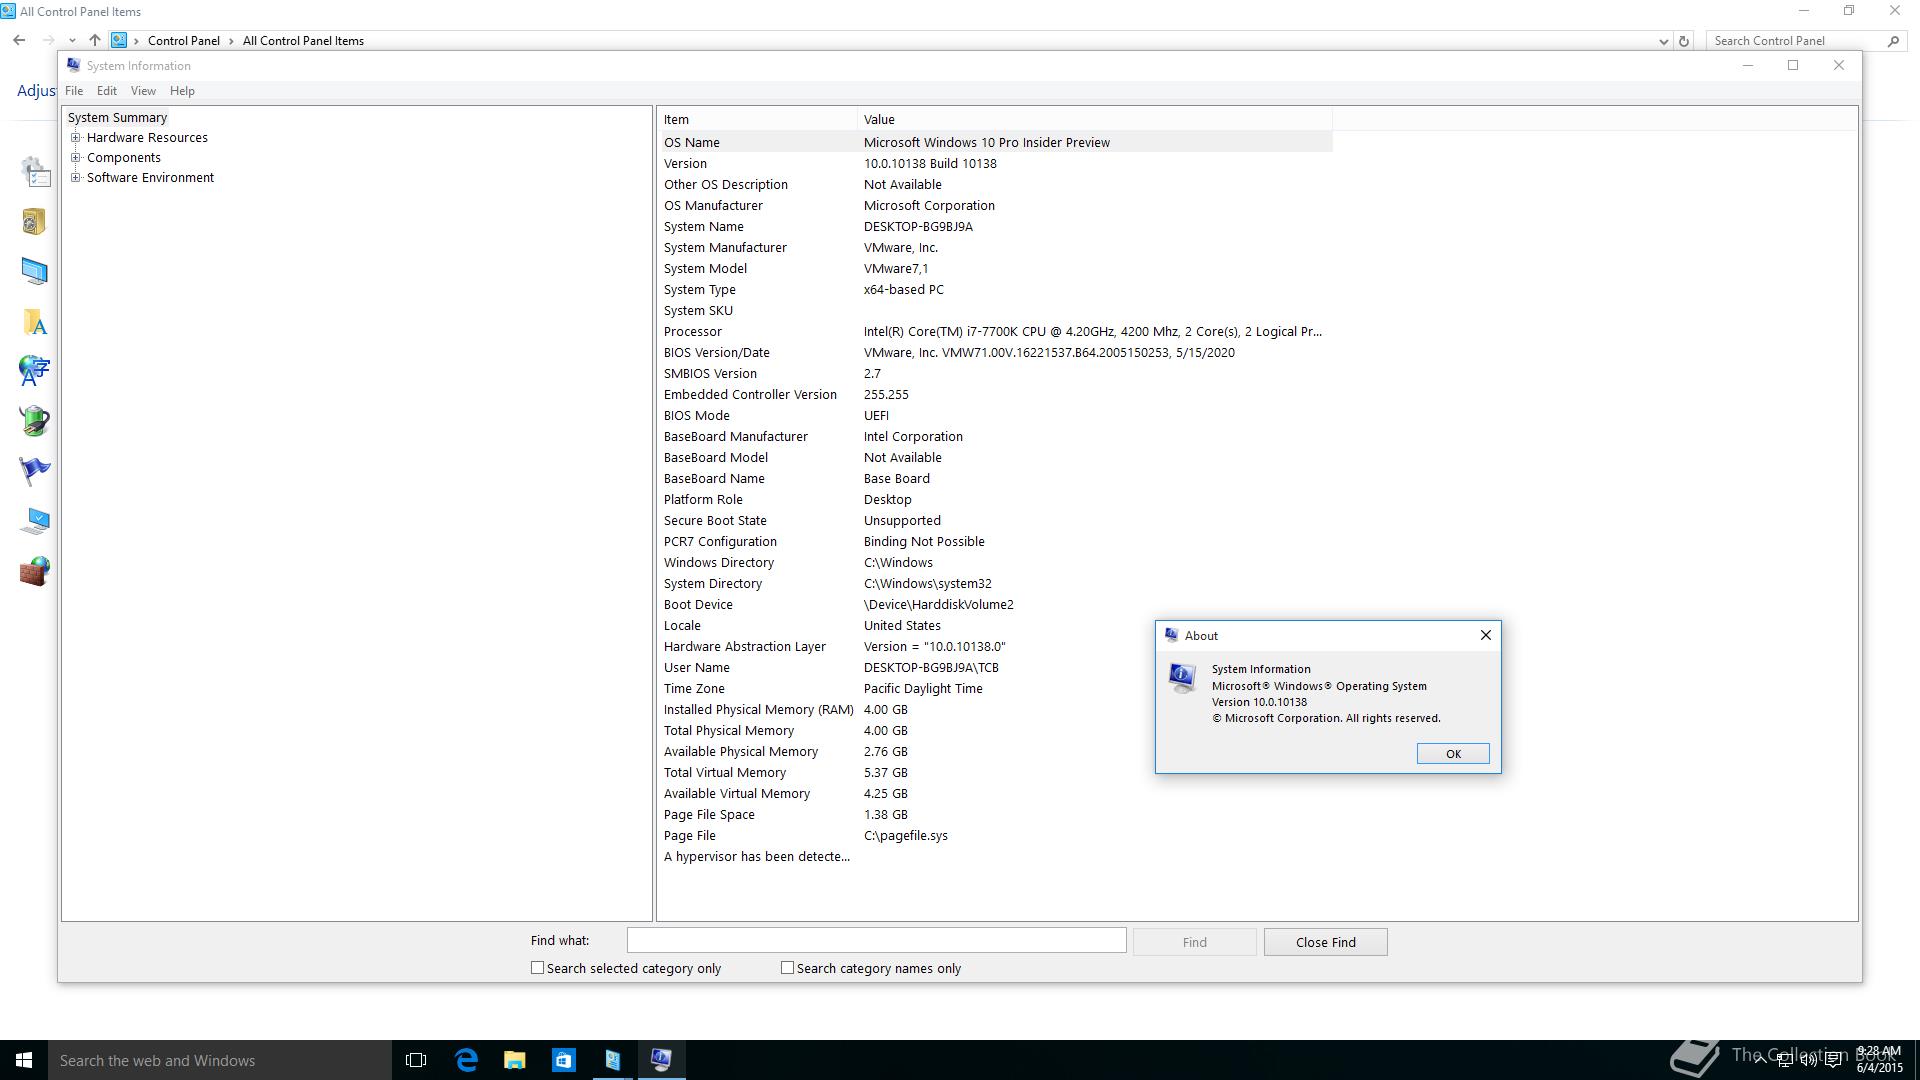Click System Information taskbar icon
This screenshot has width=1920, height=1080.
pyautogui.click(x=661, y=1060)
